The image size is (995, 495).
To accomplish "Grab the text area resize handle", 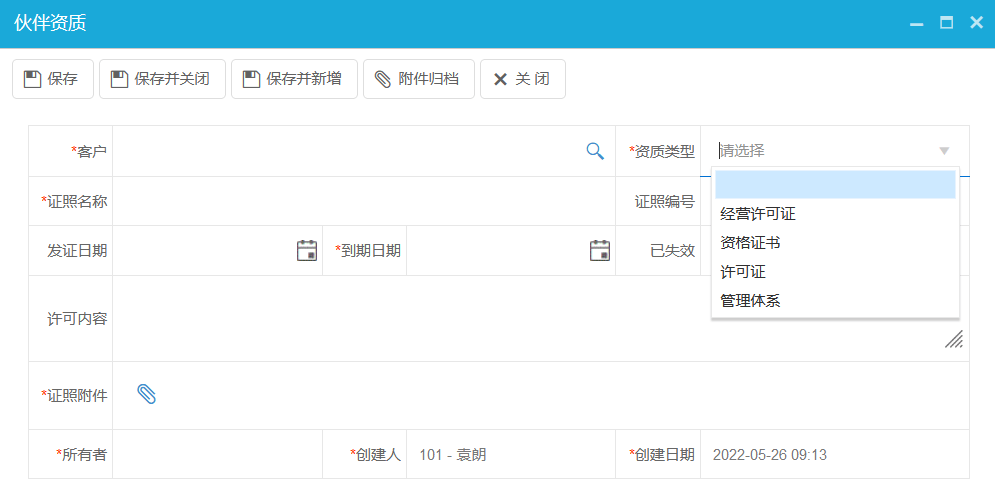I will [x=954, y=339].
